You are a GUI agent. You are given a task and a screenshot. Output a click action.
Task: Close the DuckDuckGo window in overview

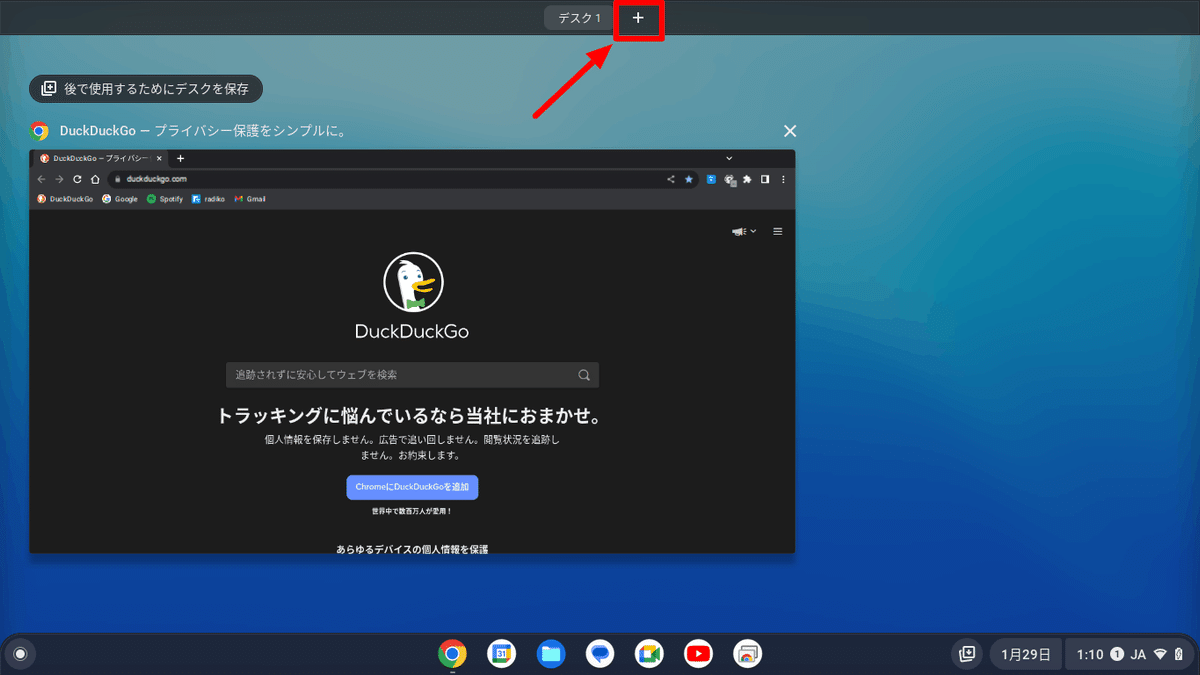coord(790,131)
